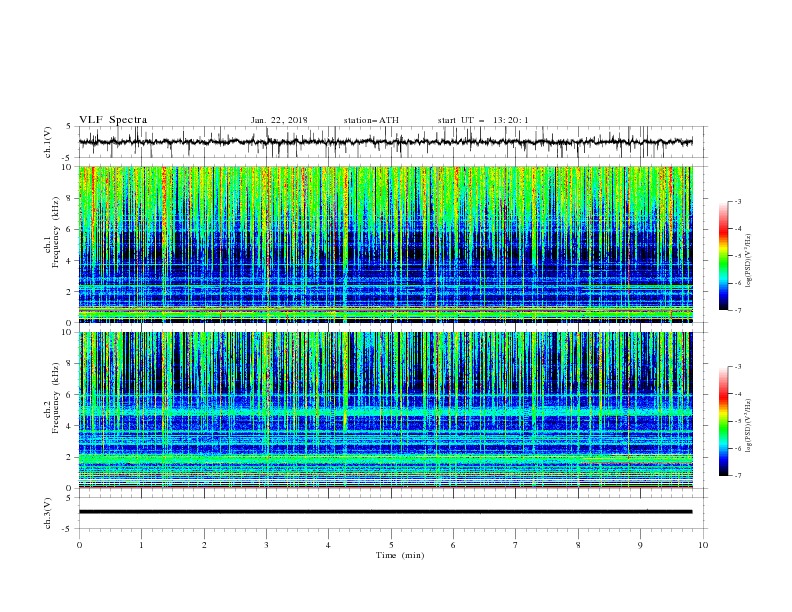
Task: Select the "Jan. 22, 2018" date text
Action: click(279, 120)
